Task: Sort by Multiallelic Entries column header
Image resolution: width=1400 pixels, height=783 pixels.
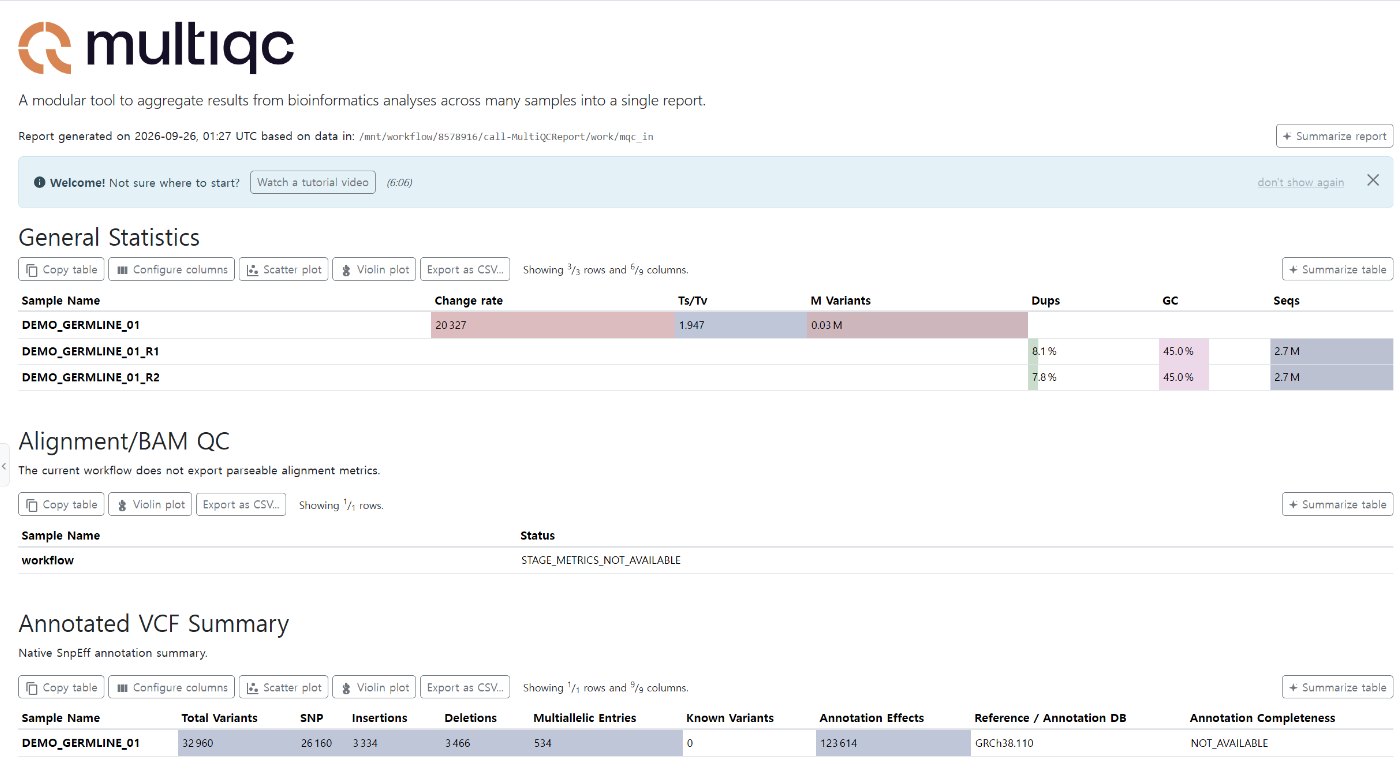Action: coord(585,718)
